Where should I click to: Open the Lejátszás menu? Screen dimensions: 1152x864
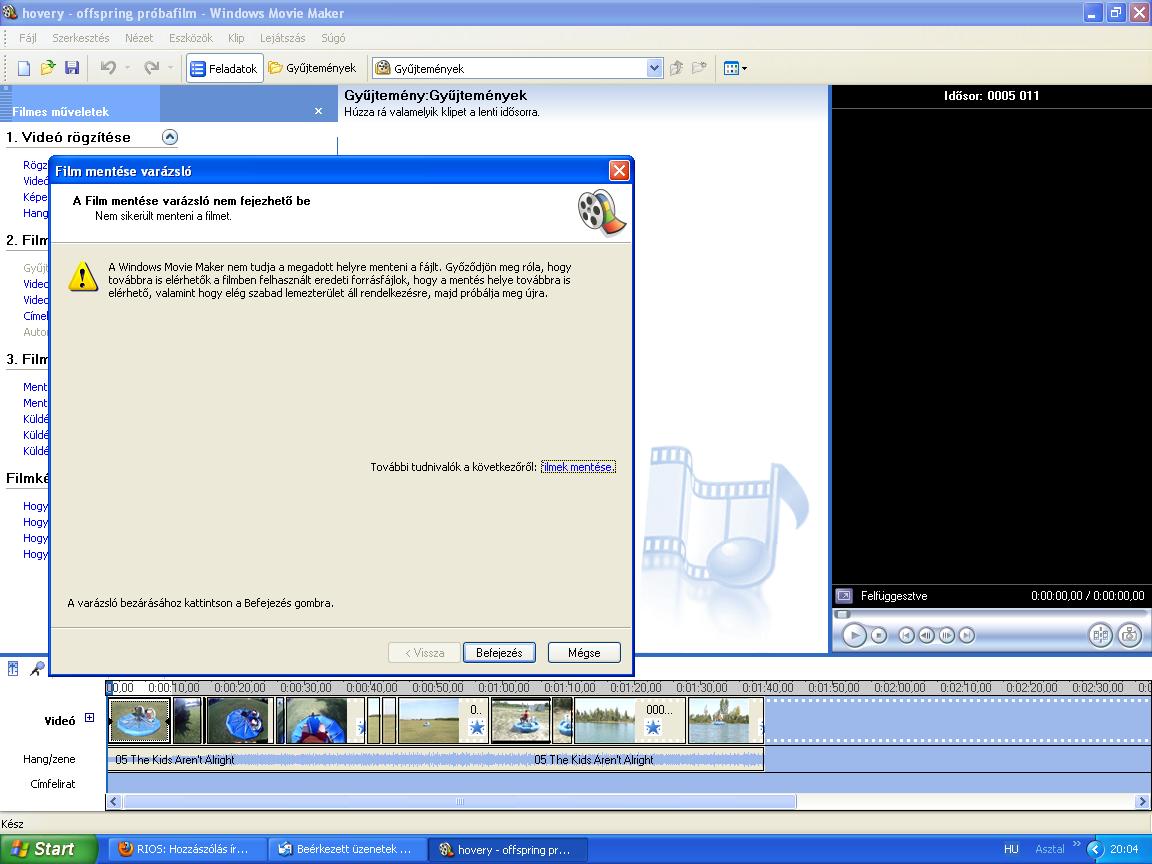283,38
